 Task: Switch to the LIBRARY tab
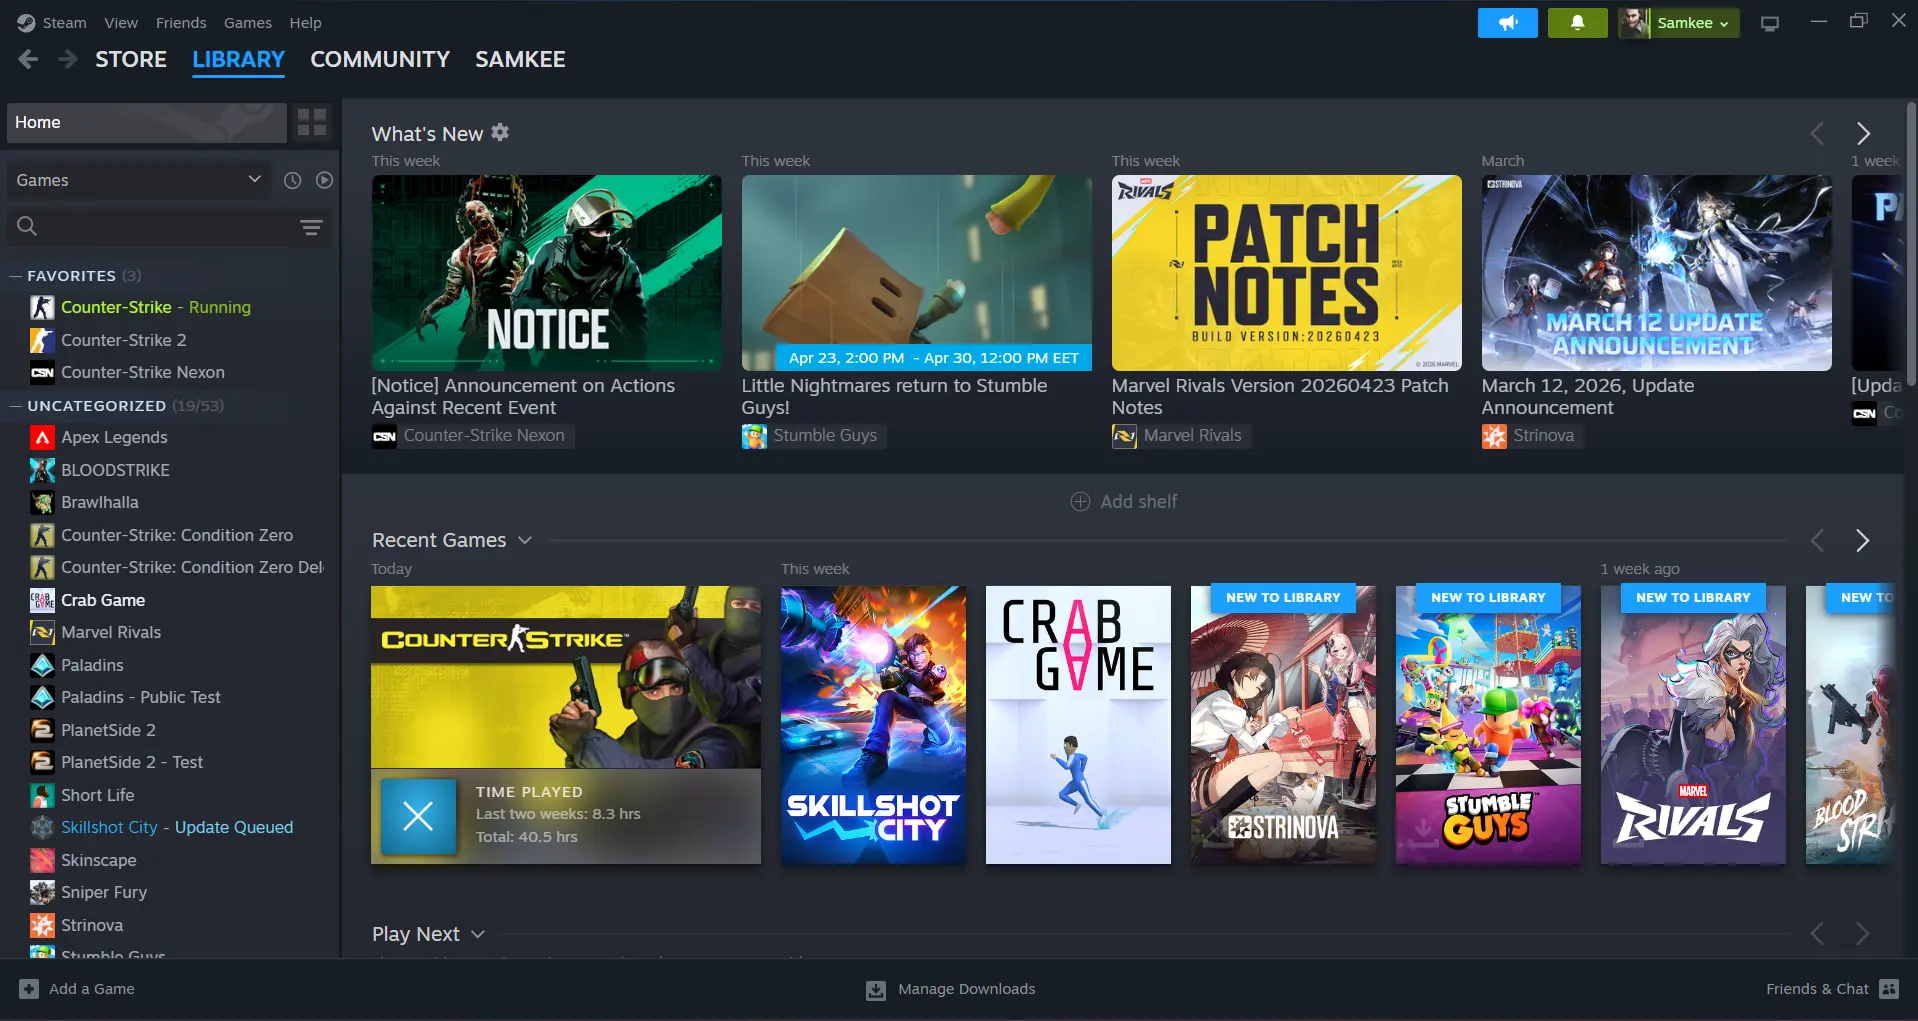[x=238, y=60]
